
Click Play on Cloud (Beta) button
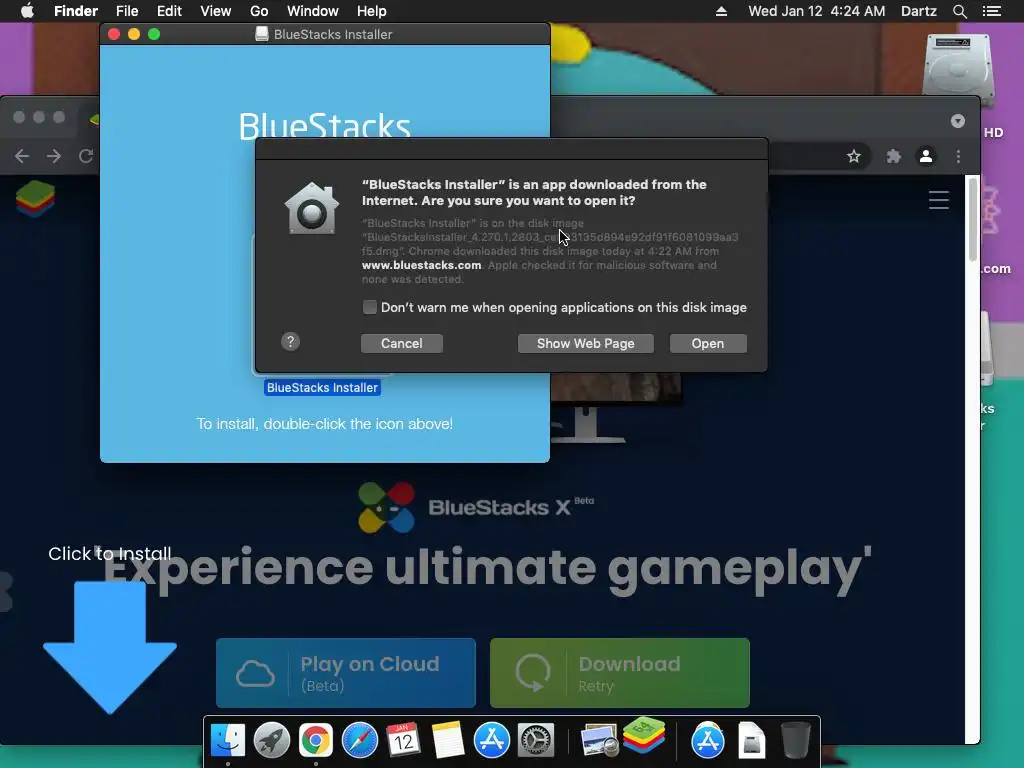click(345, 673)
